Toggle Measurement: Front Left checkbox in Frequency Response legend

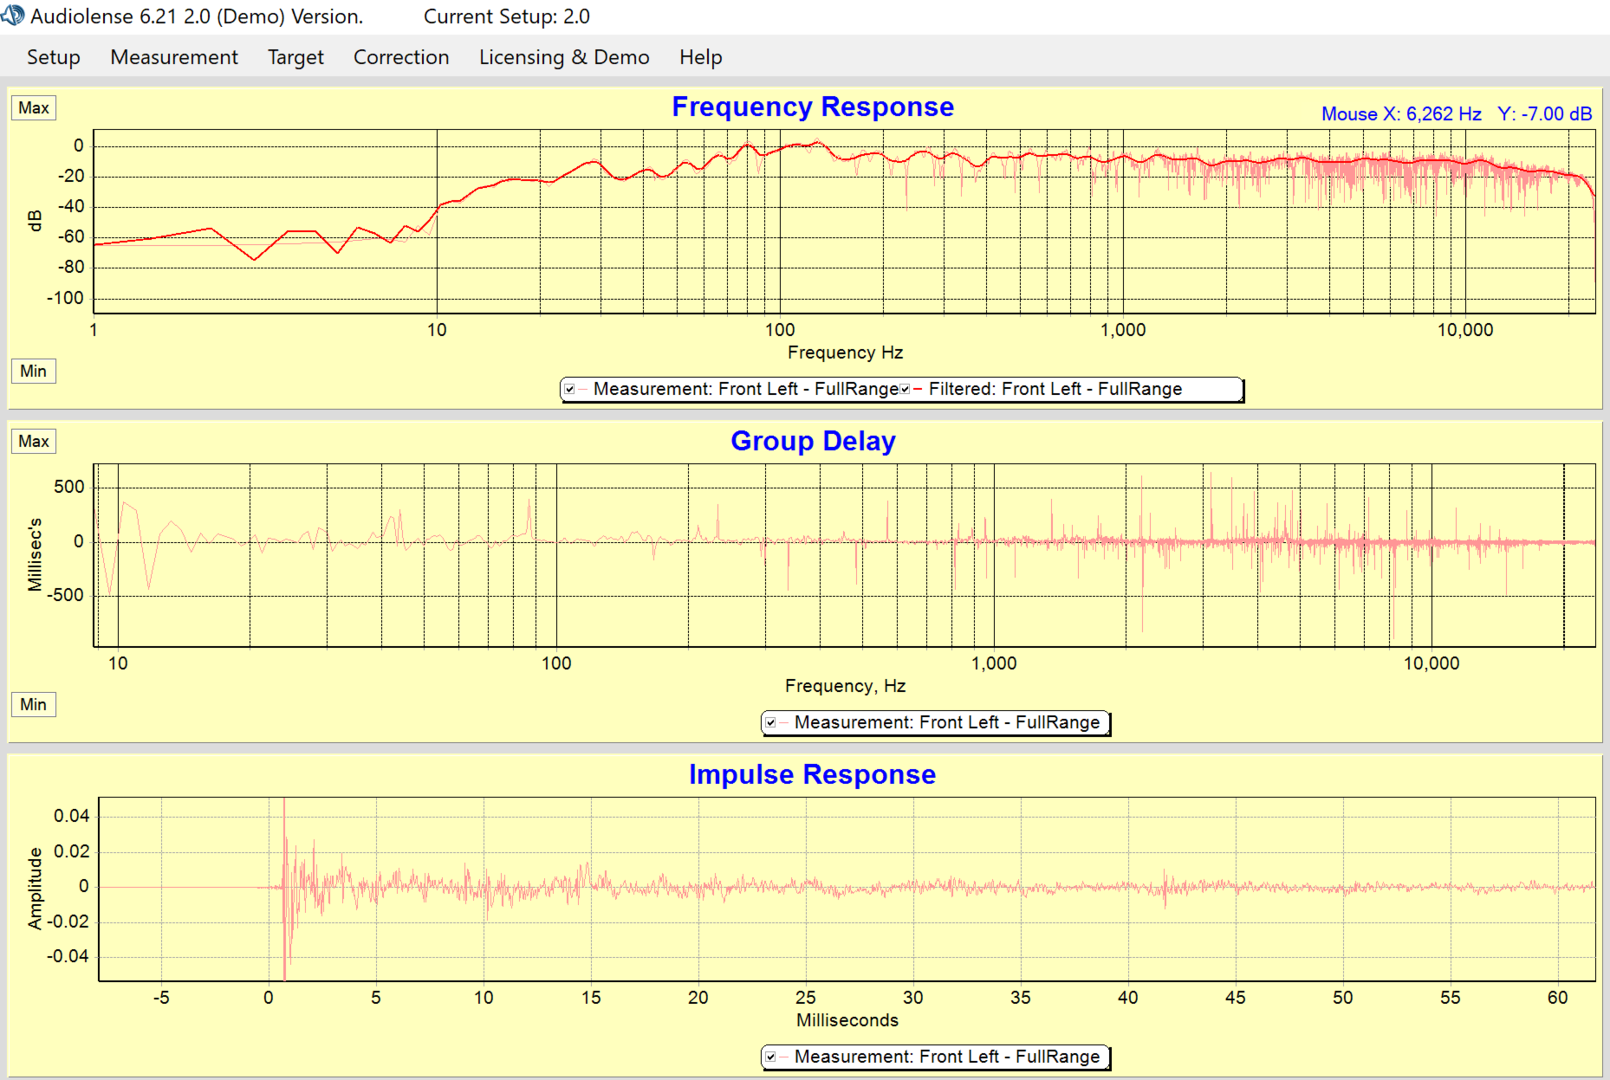(570, 389)
